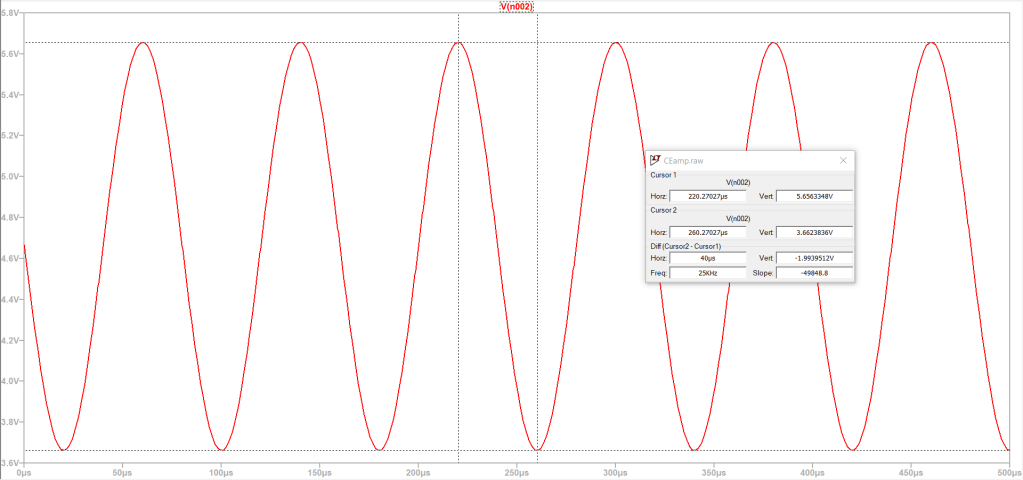This screenshot has width=1023, height=480.
Task: Click the Slope value field
Action: [x=813, y=272]
